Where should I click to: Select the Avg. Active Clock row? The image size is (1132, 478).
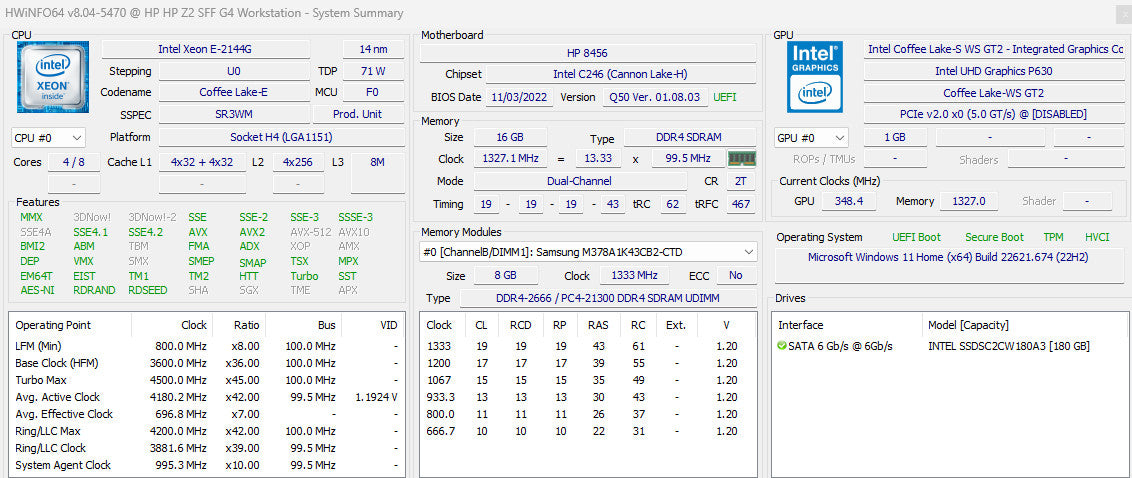pyautogui.click(x=206, y=397)
